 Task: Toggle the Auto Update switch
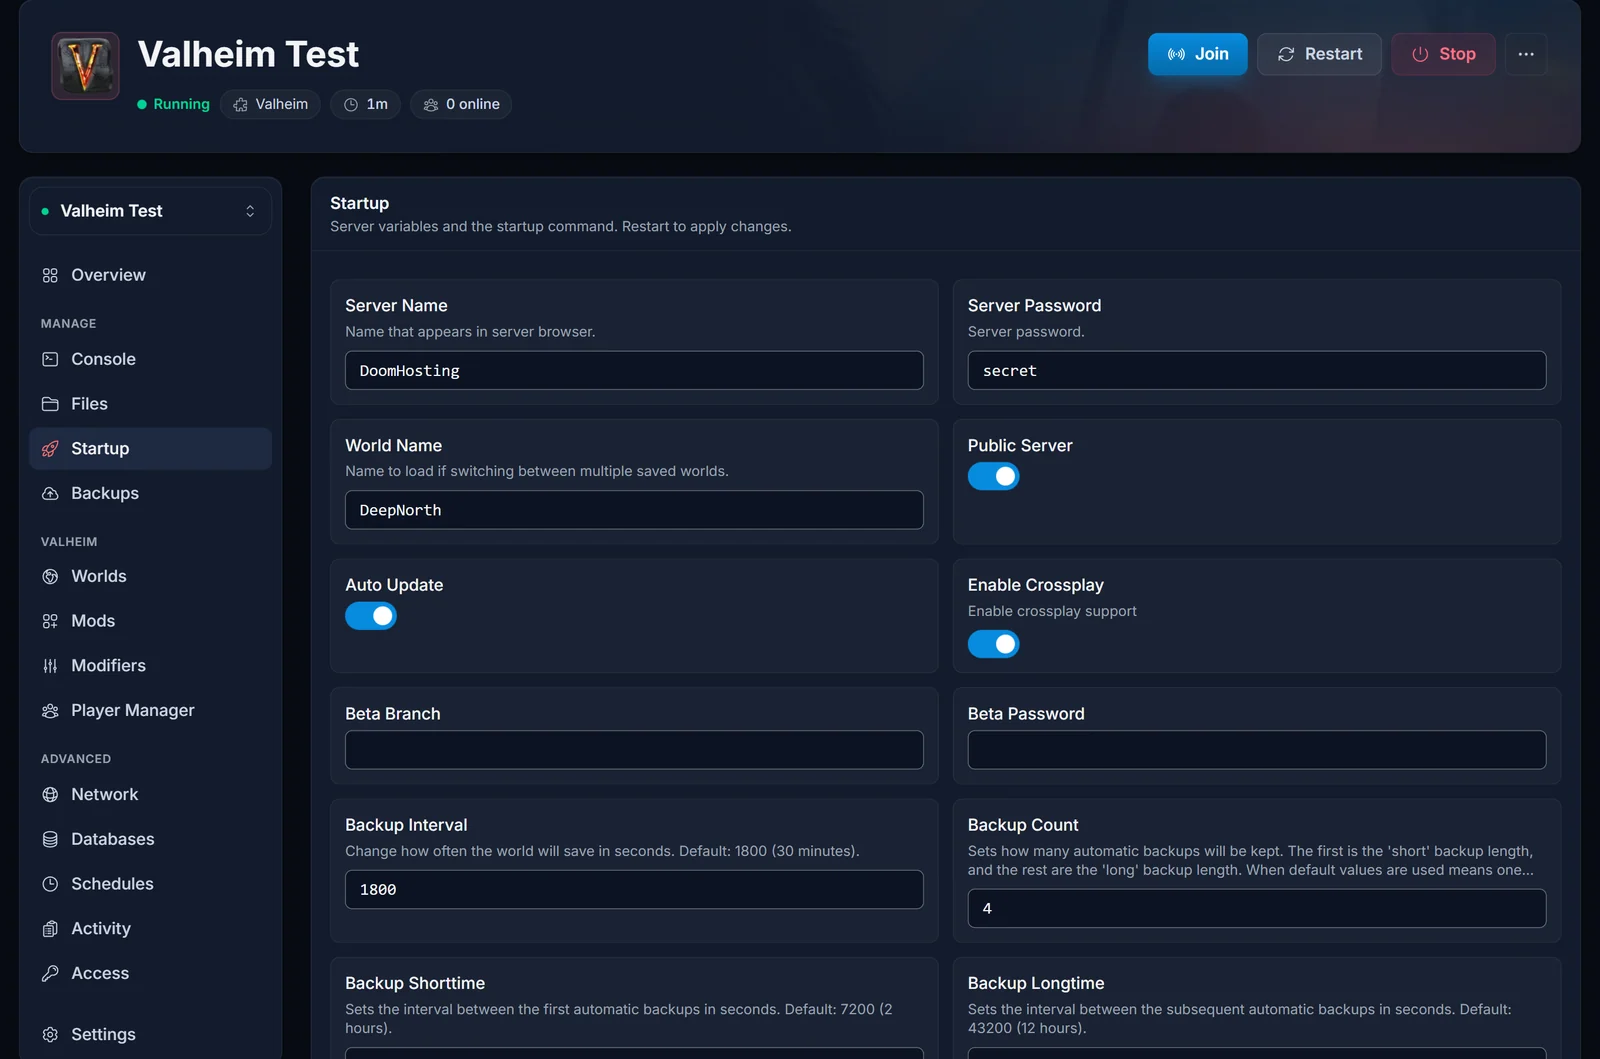pos(371,616)
